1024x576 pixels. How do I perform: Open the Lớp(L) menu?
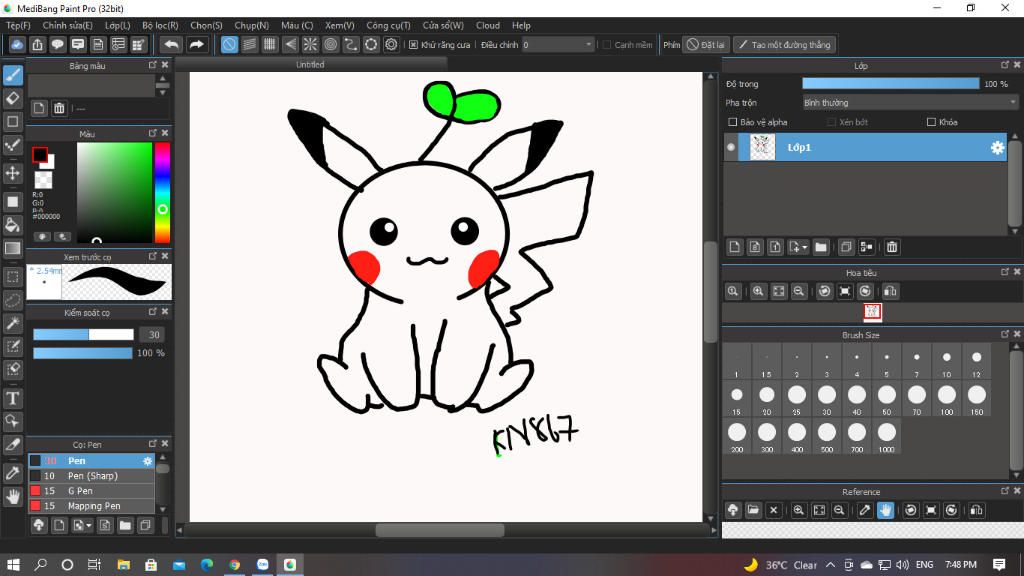coord(118,25)
